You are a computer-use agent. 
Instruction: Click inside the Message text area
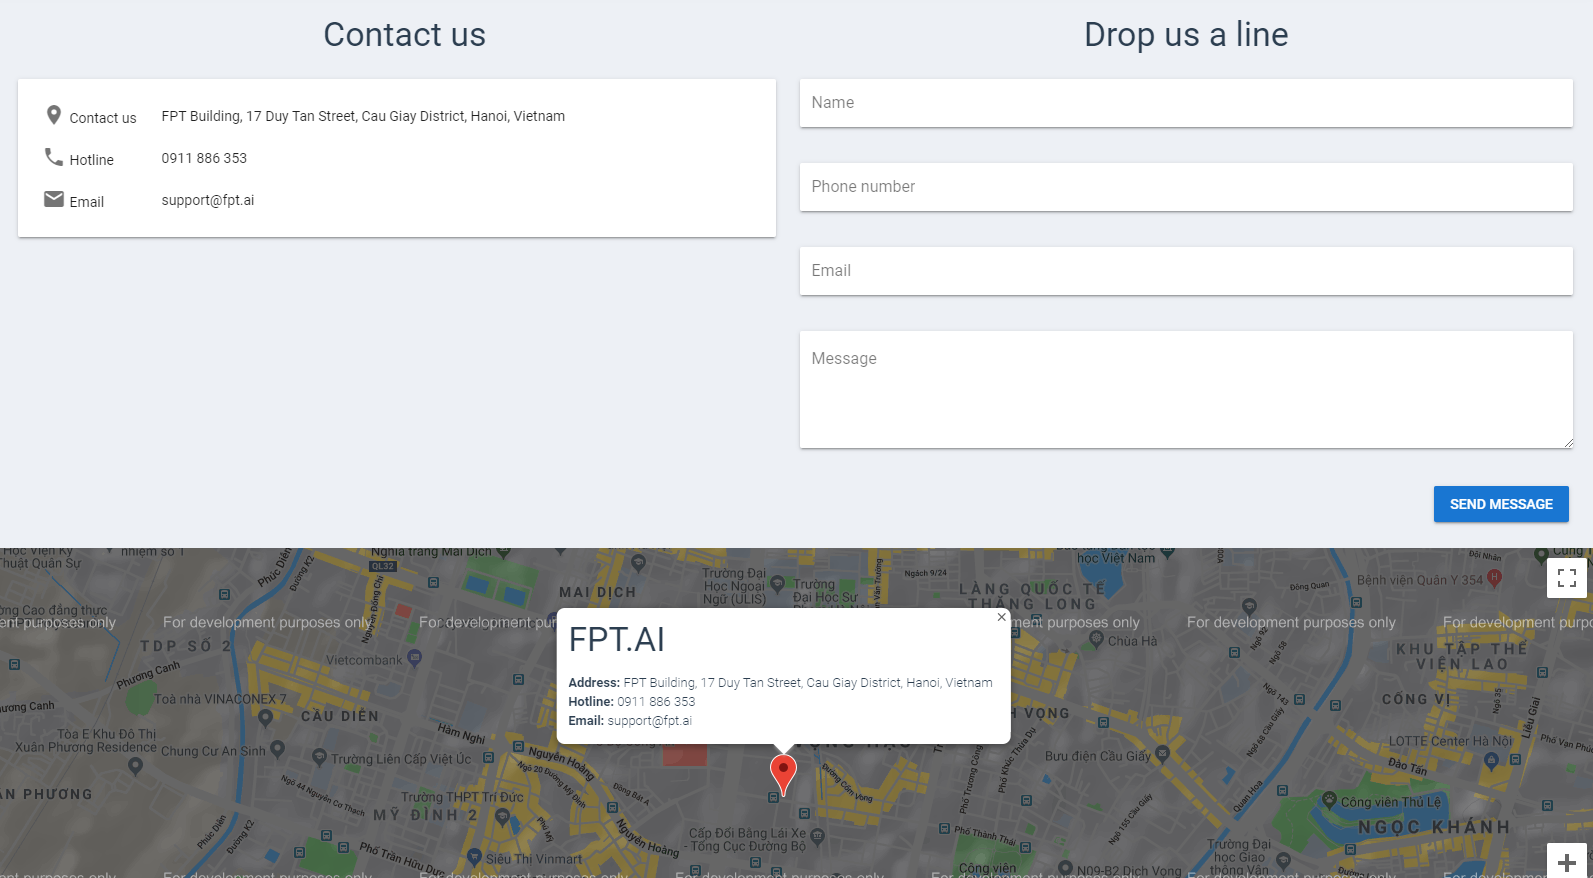click(1186, 390)
